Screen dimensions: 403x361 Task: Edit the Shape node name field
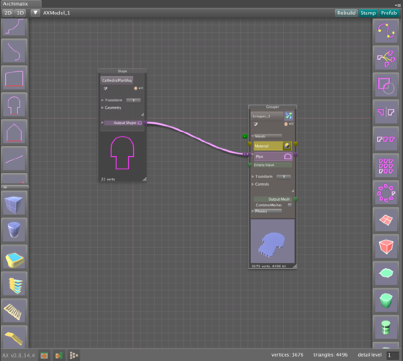pyautogui.click(x=117, y=80)
